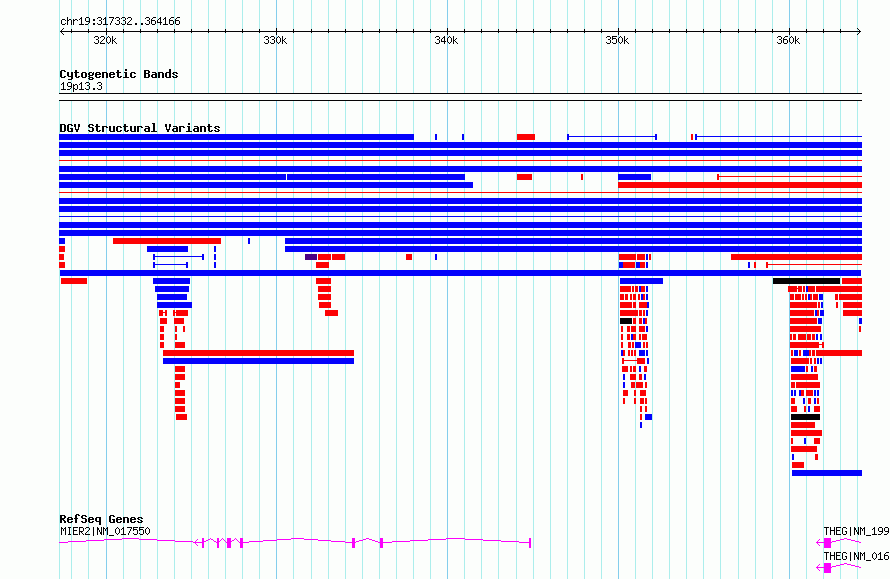Click the left arrowhead of the scale ruler
890x579 pixels.
pos(62,31)
